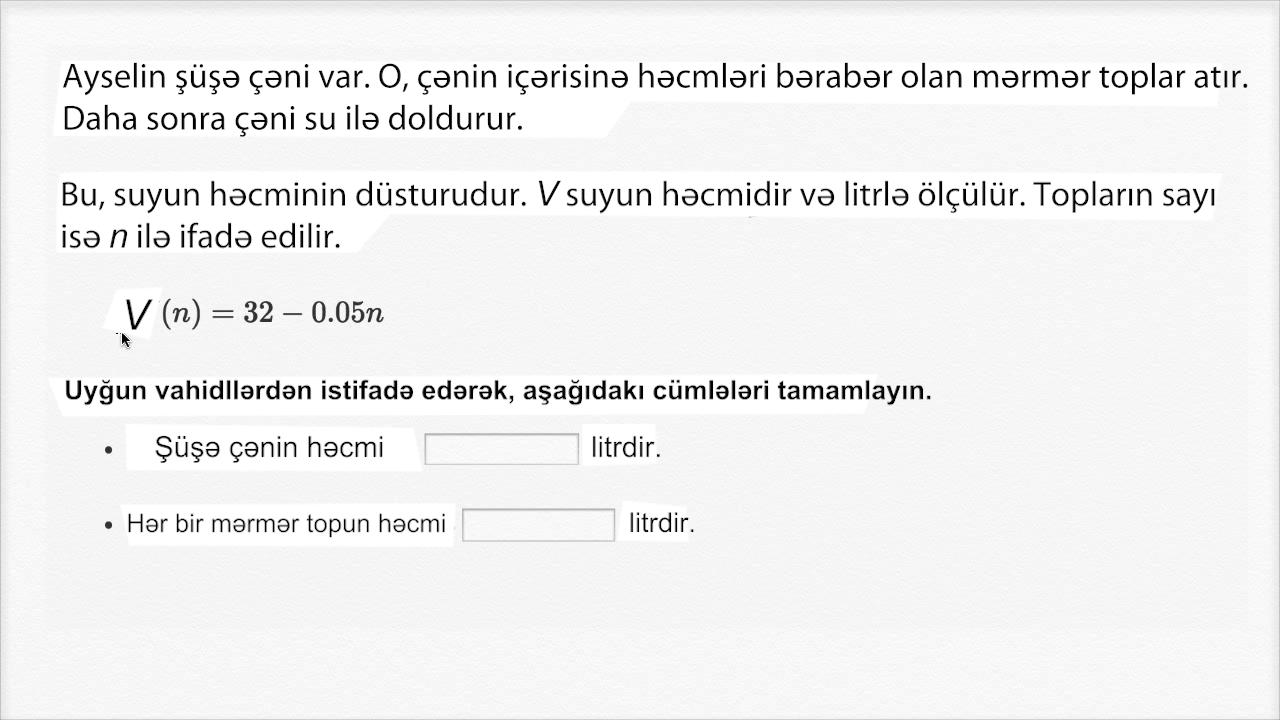Click the large V in the formula
Viewport: 1280px width, 720px height.
(x=137, y=315)
